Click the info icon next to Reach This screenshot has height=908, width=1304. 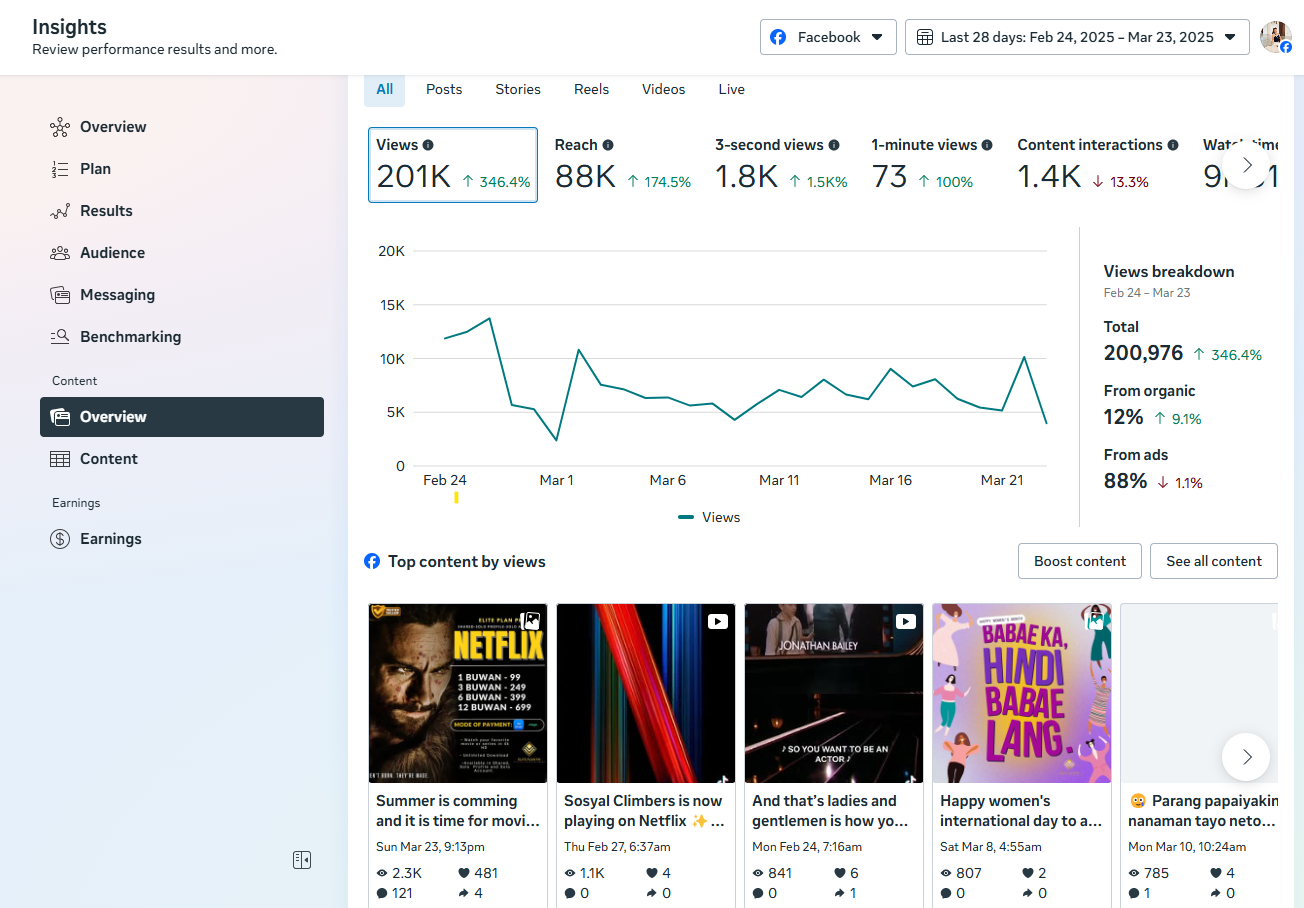click(x=608, y=145)
